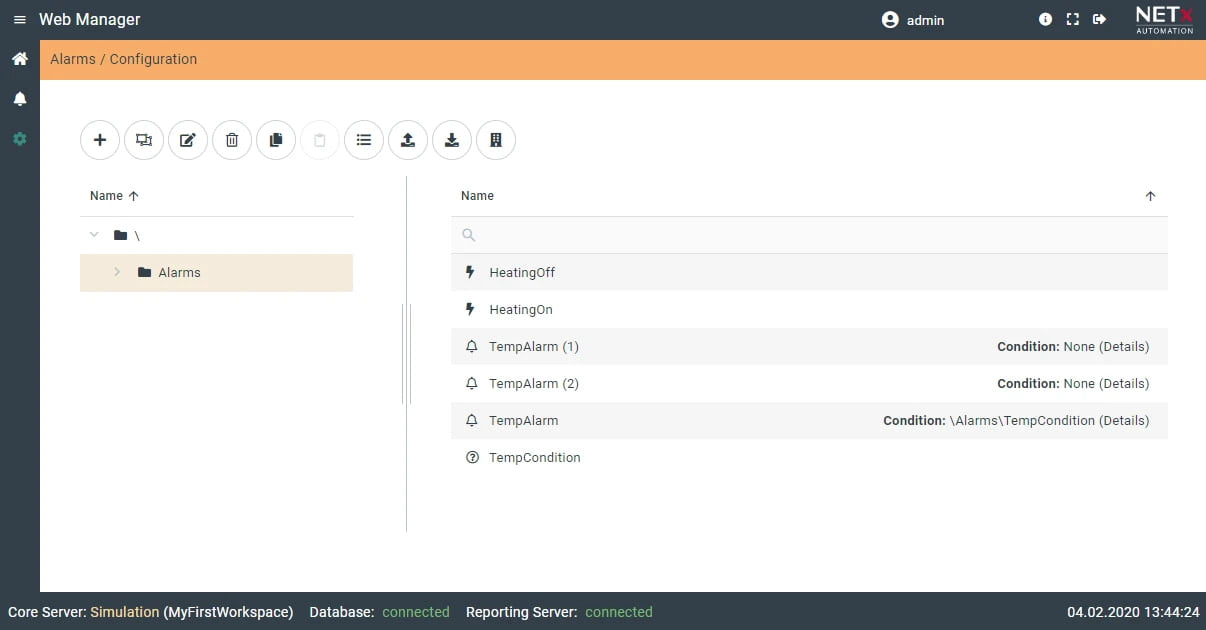This screenshot has height=630, width=1206.
Task: Open the hamburger navigation menu
Action: coord(19,20)
